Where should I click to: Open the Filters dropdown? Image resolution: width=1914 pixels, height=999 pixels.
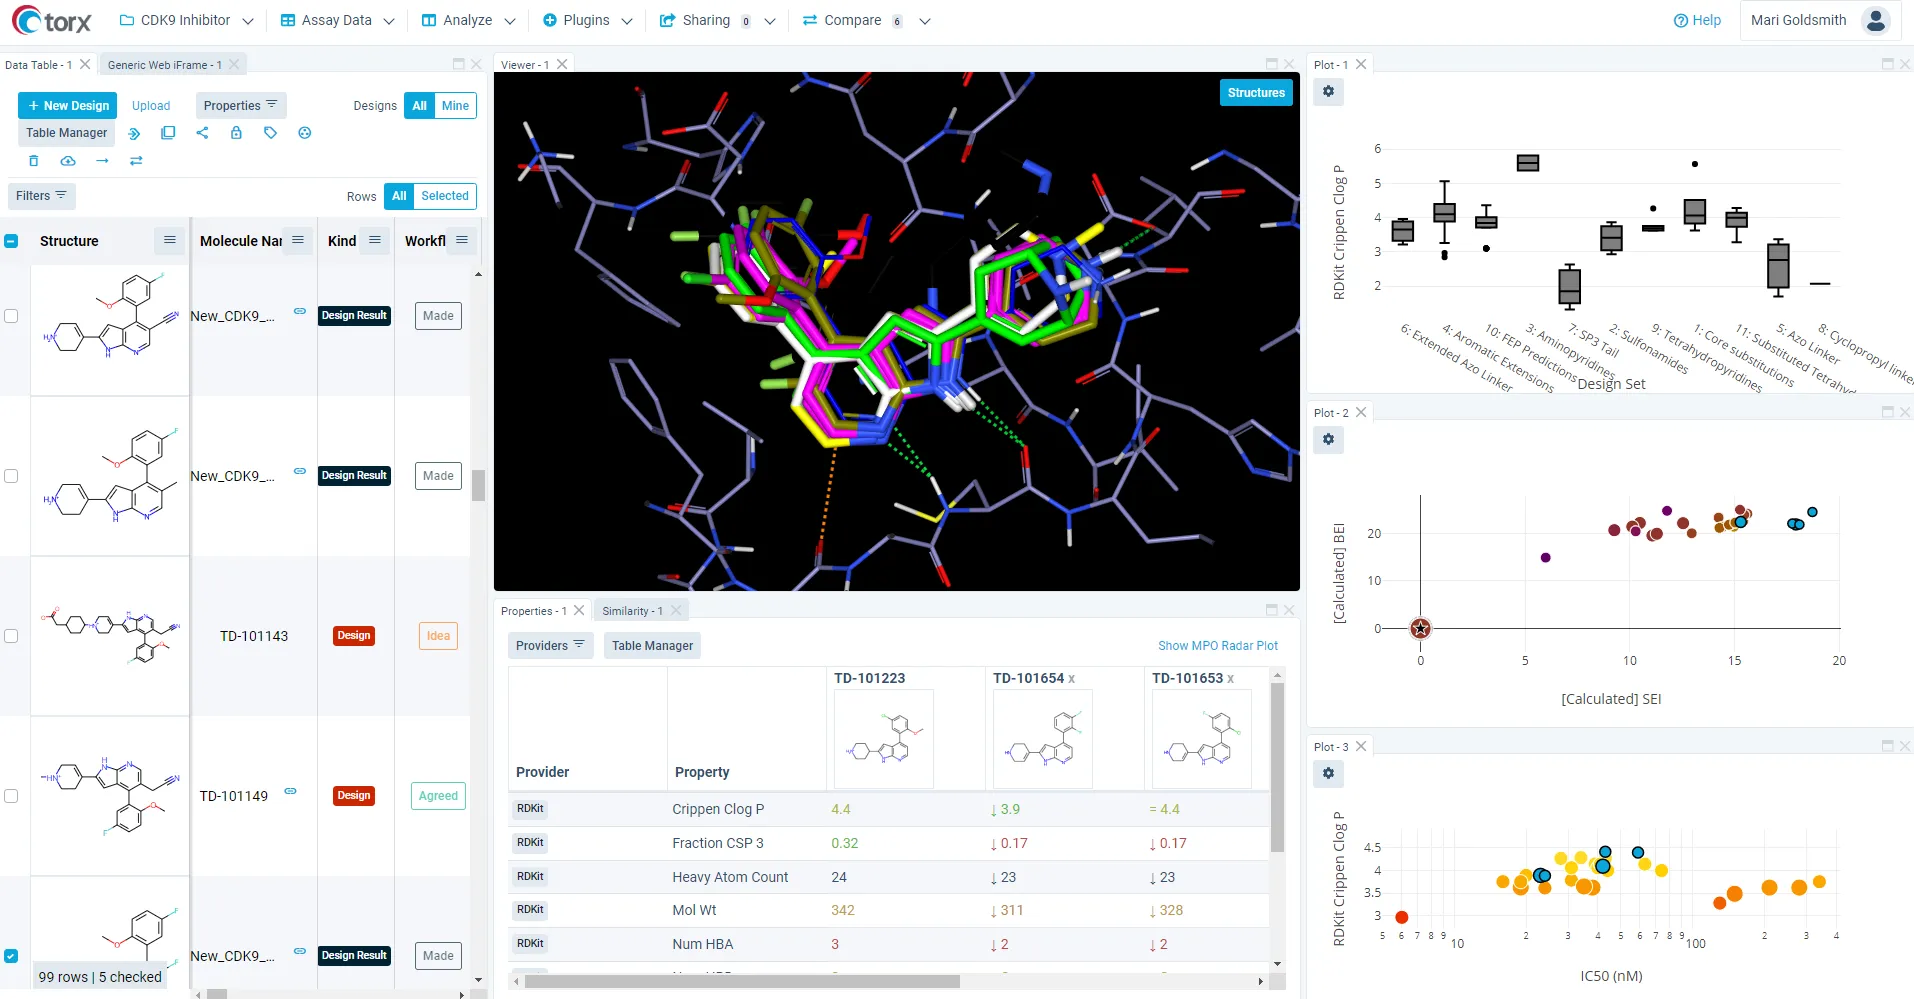[42, 196]
